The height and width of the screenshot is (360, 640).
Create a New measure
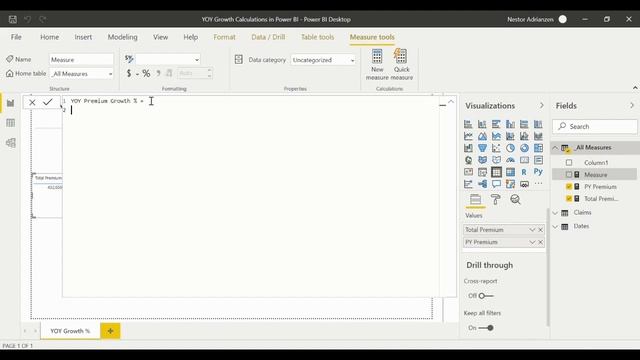(377, 64)
